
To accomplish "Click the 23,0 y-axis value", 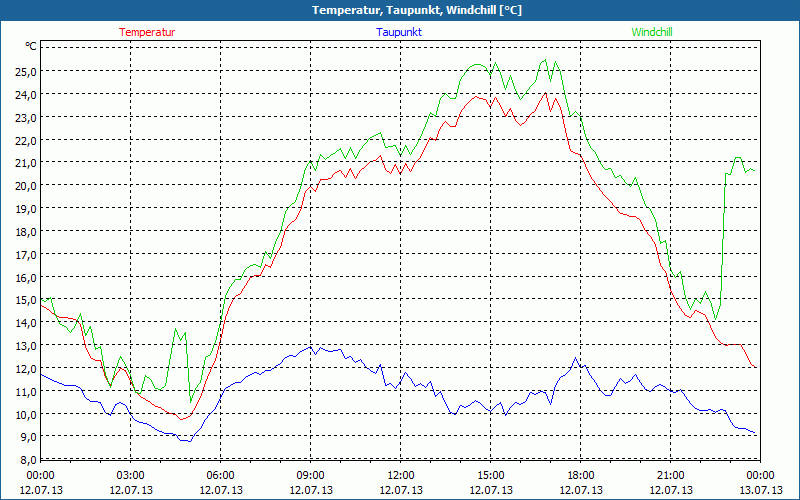I will (26, 117).
